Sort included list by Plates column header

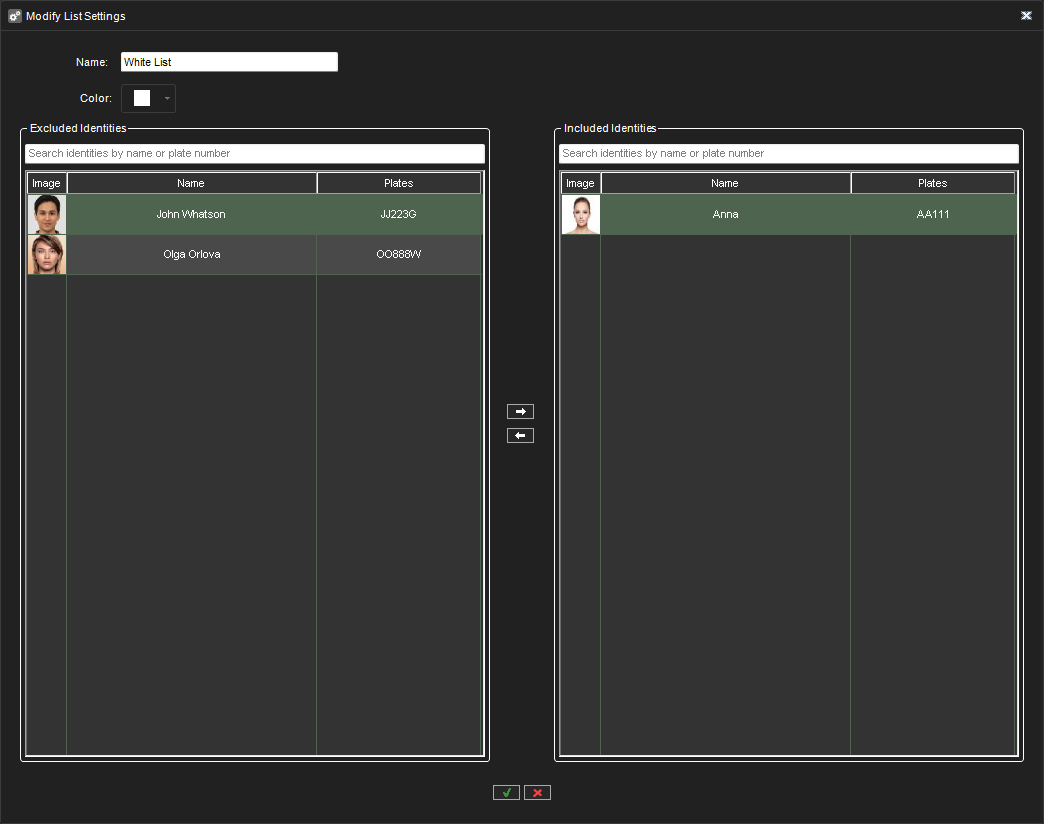tap(932, 183)
